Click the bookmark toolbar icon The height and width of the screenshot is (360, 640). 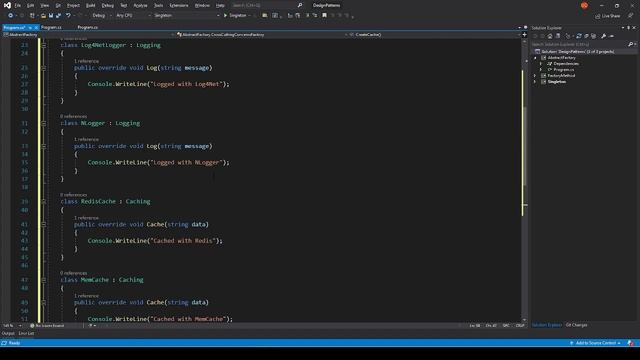tap(324, 16)
